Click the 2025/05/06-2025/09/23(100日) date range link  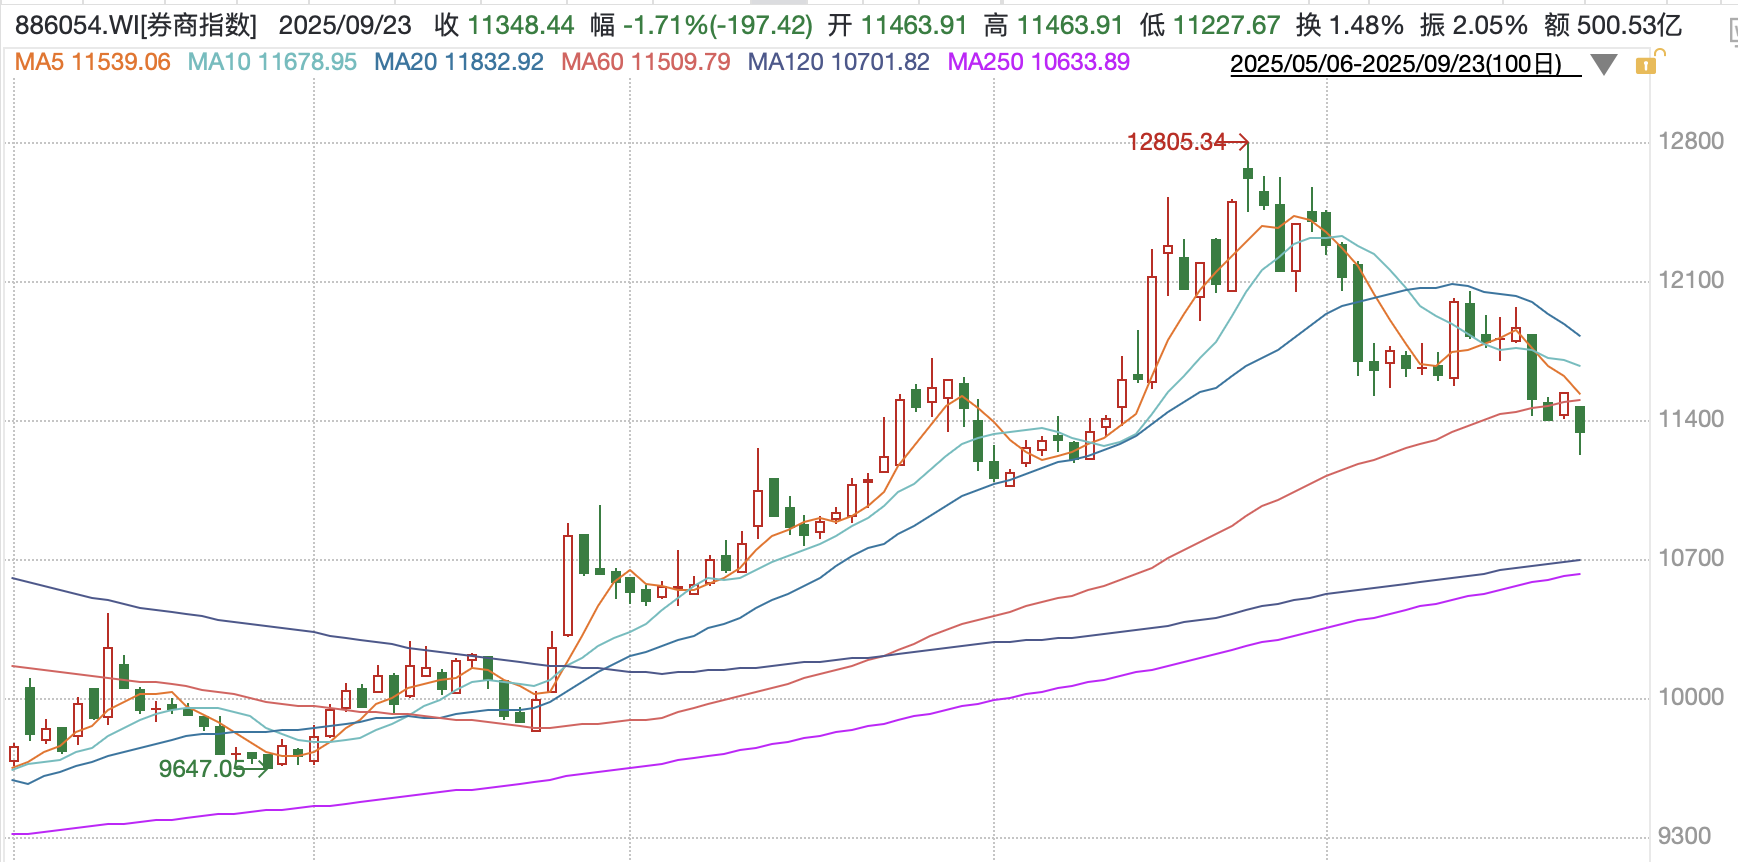pyautogui.click(x=1405, y=64)
